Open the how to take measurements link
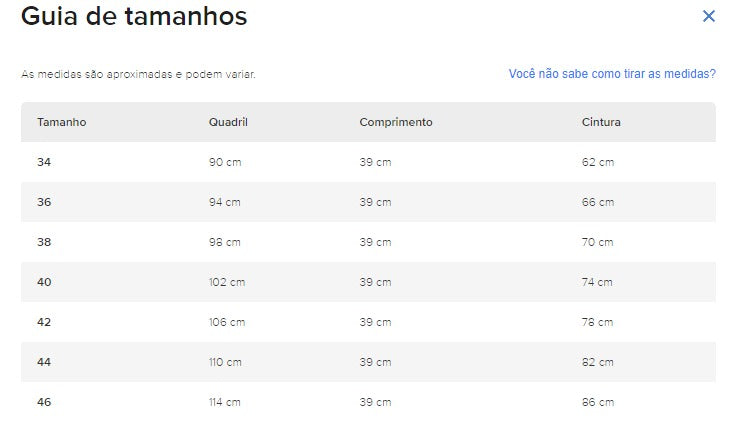The image size is (741, 440). pos(612,74)
